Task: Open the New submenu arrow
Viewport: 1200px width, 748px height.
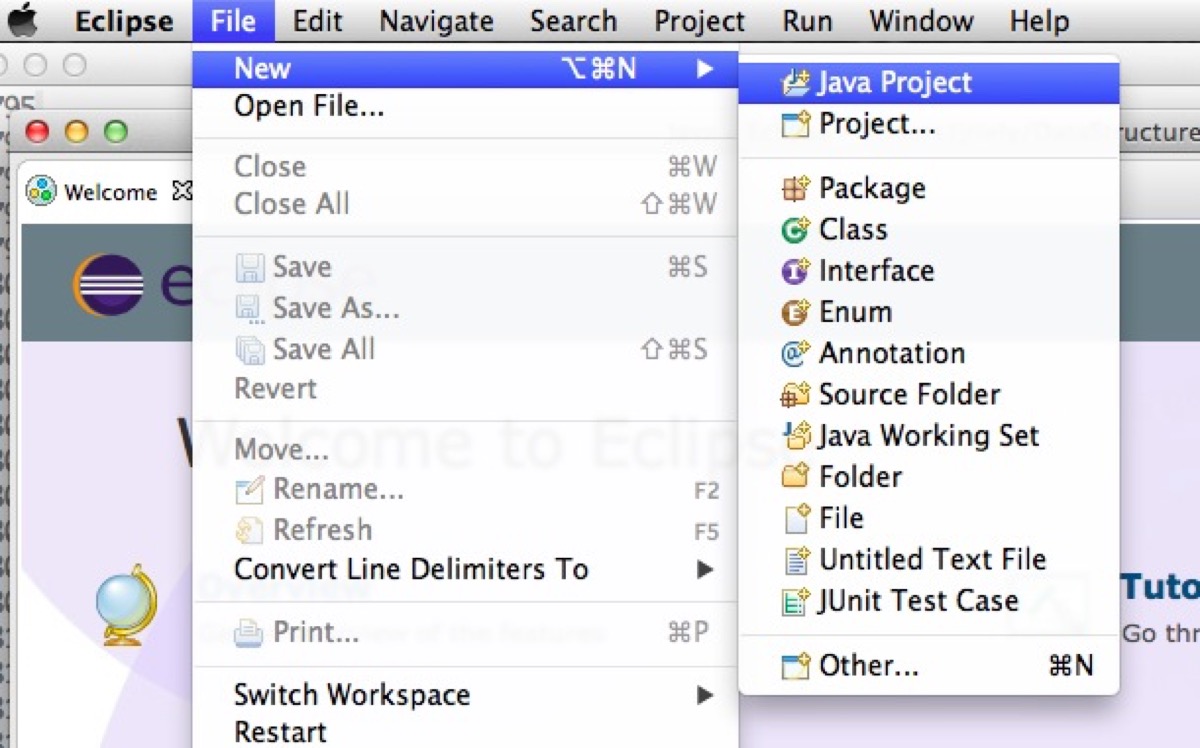Action: click(706, 67)
